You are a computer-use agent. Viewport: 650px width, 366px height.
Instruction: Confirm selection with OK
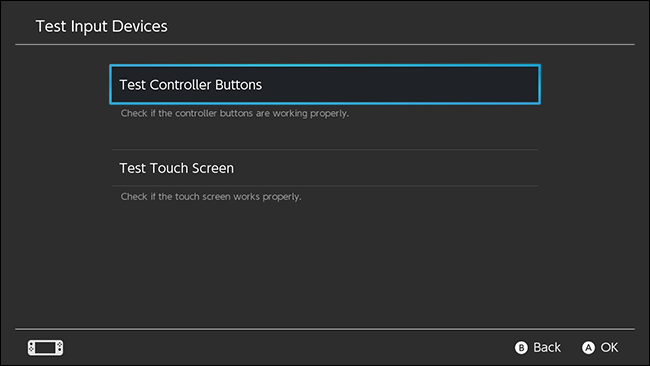pos(600,347)
